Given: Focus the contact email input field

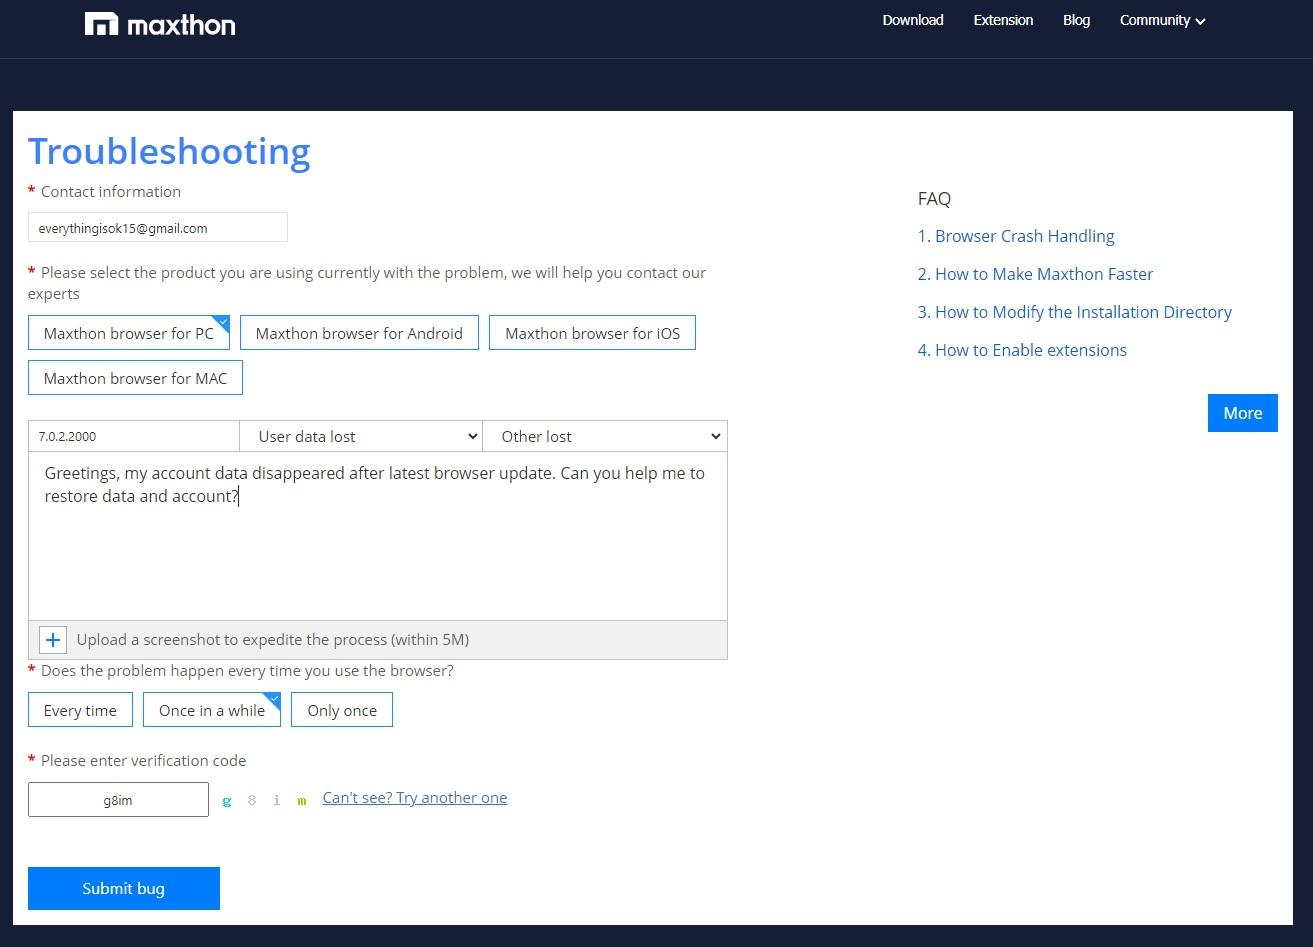Looking at the screenshot, I should (x=158, y=227).
